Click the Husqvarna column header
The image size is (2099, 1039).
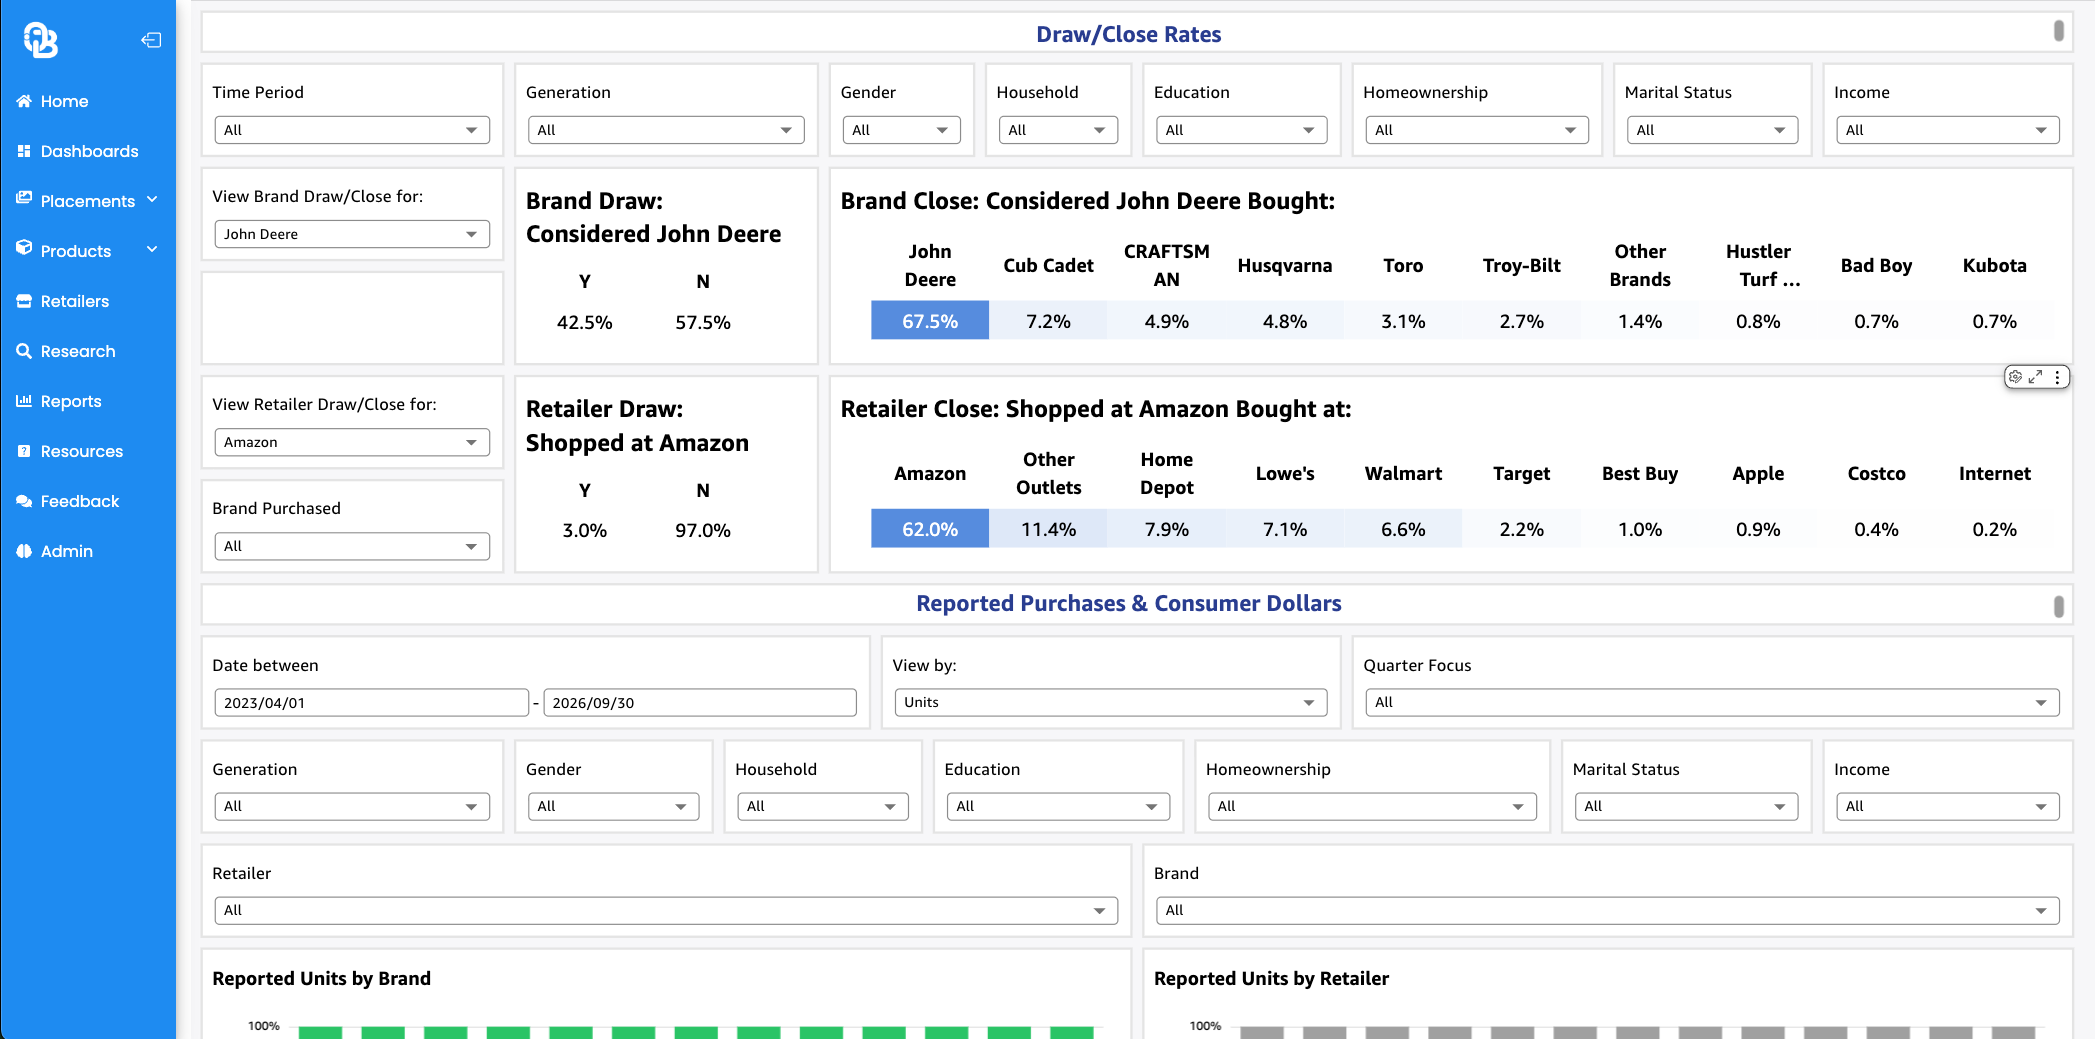pyautogui.click(x=1285, y=265)
